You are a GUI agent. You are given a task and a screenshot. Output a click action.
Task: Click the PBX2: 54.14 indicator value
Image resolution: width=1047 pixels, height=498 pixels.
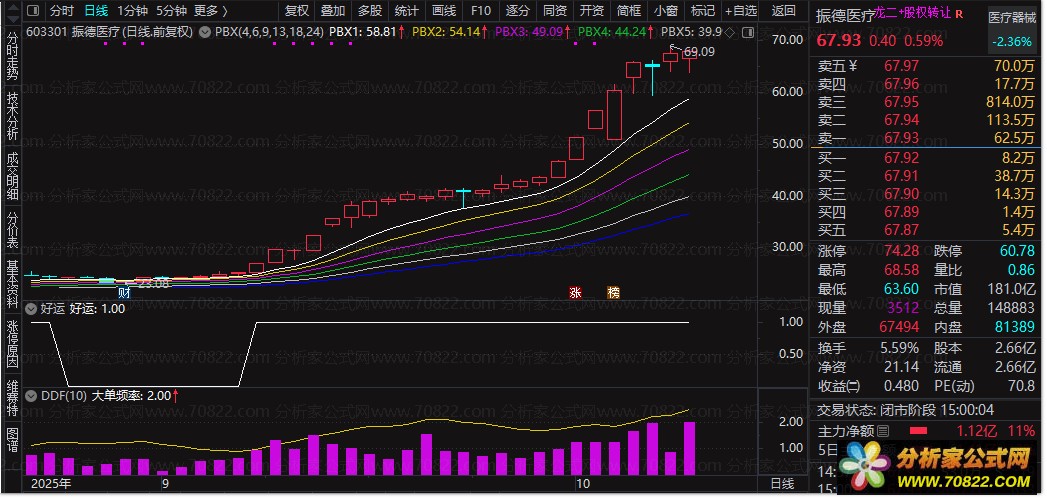pyautogui.click(x=450, y=31)
